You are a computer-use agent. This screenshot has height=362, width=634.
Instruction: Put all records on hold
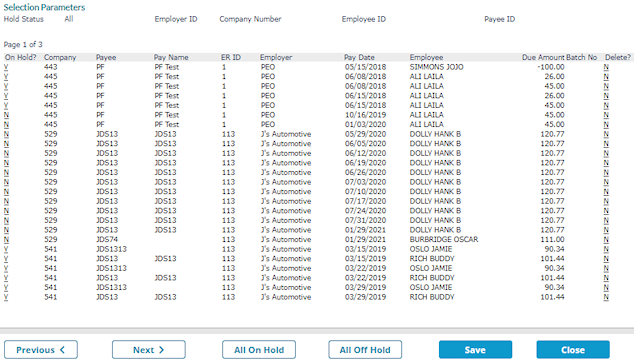click(x=259, y=350)
